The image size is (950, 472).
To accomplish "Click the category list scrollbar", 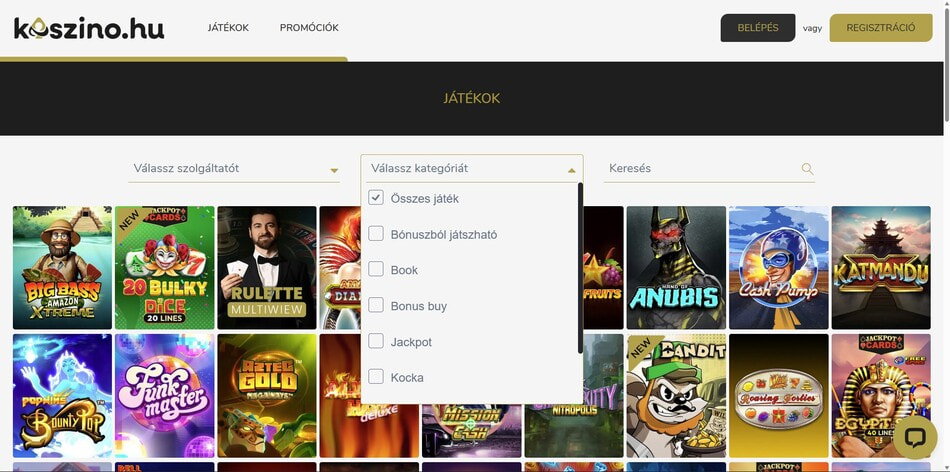I will [x=580, y=268].
